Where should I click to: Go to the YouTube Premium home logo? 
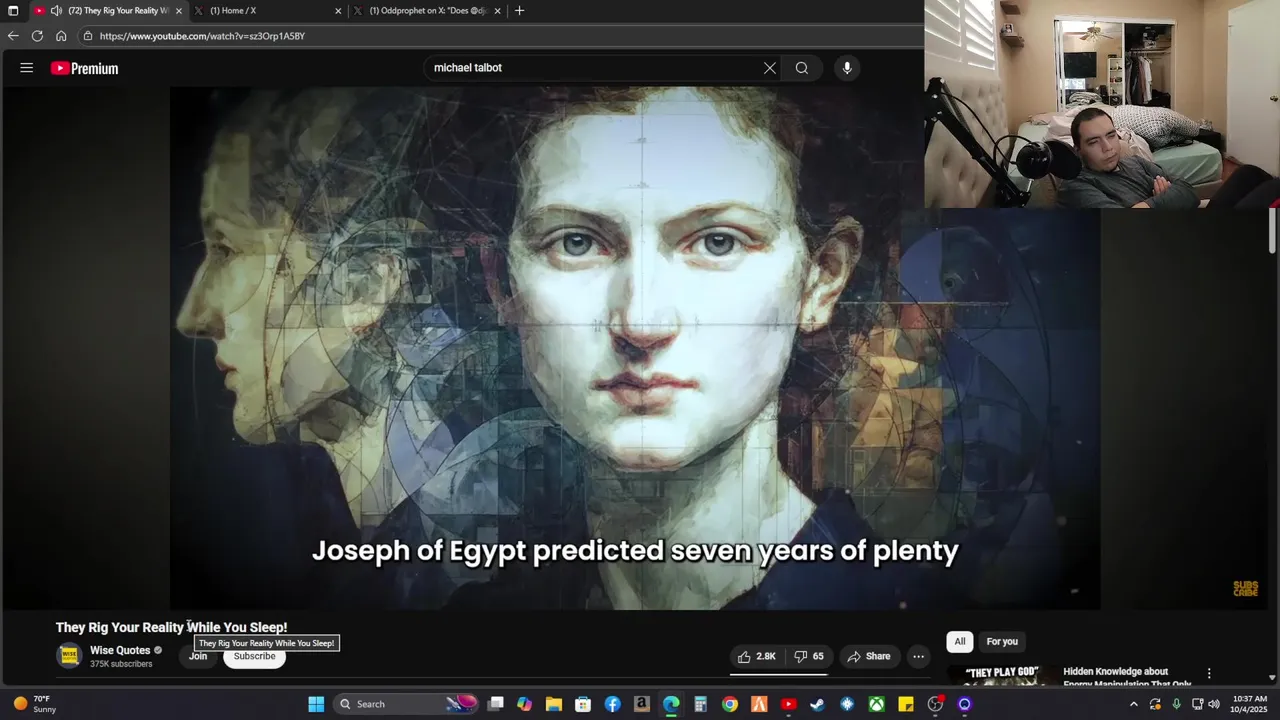tap(84, 68)
